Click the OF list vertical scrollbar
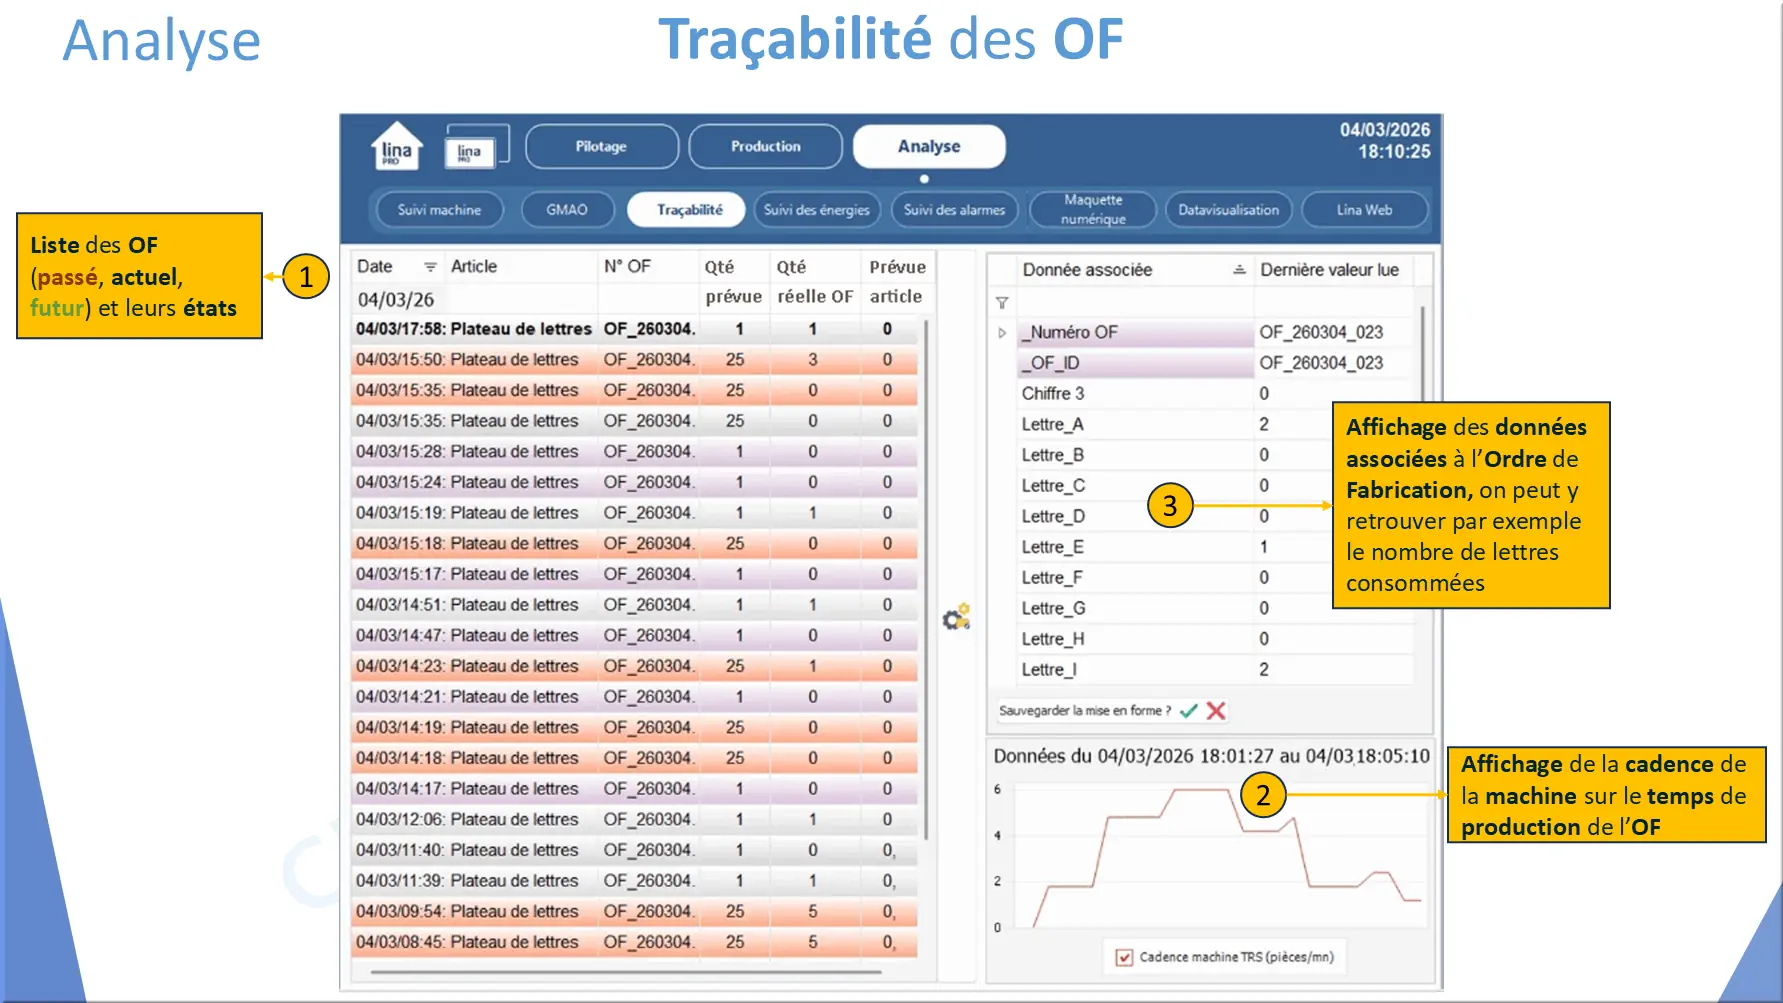This screenshot has width=1783, height=1003. 927,580
